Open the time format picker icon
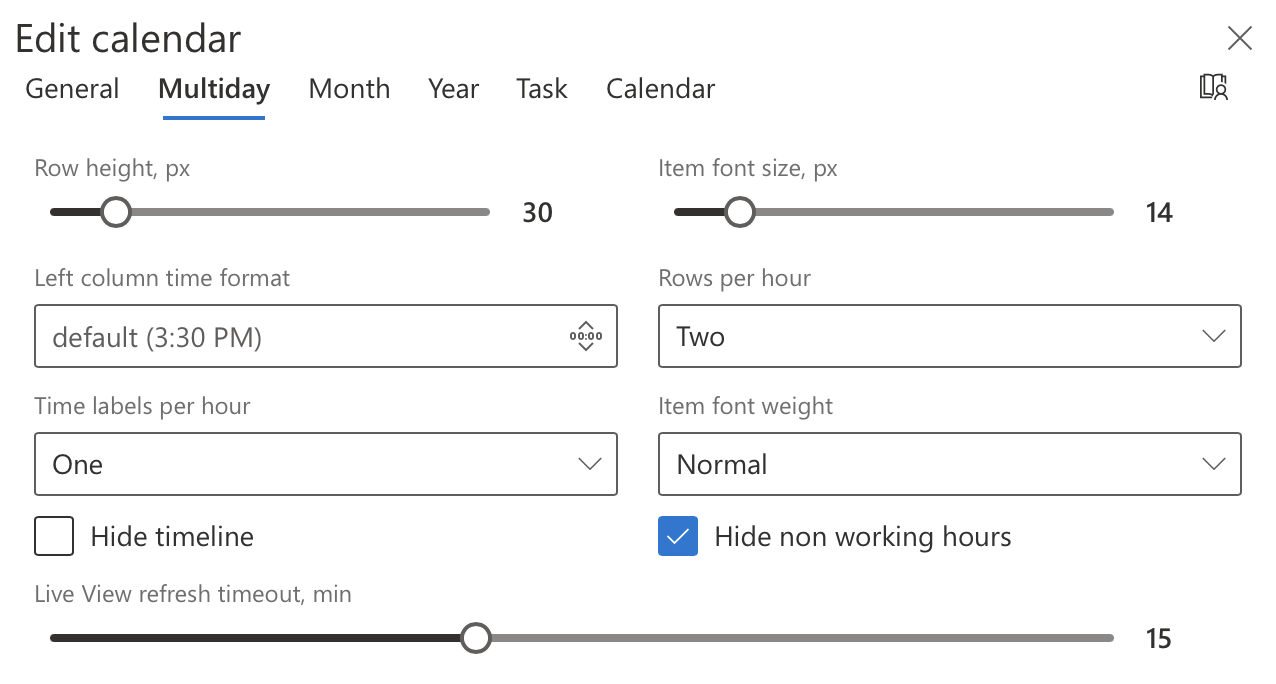This screenshot has height=684, width=1276. (585, 337)
